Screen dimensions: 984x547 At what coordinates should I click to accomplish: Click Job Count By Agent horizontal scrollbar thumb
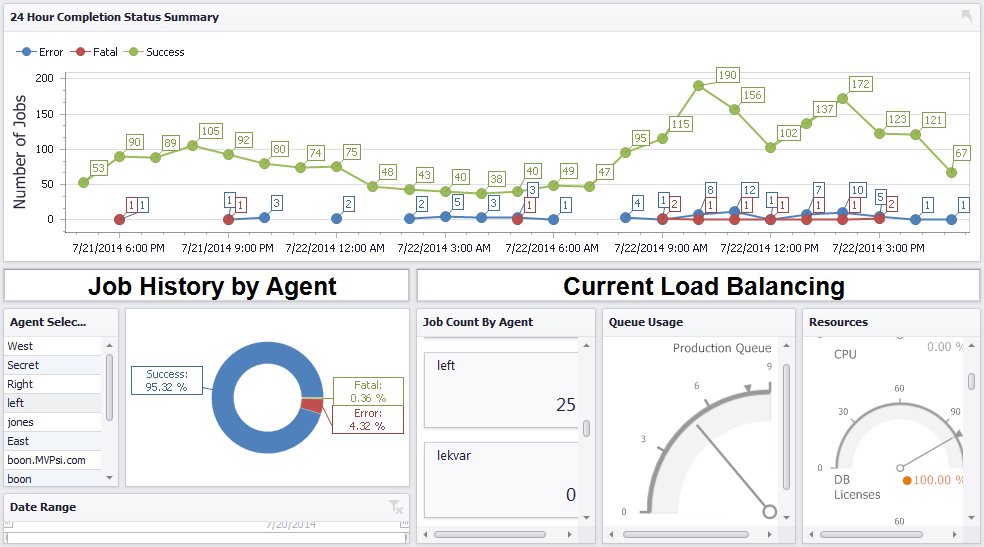[489, 534]
